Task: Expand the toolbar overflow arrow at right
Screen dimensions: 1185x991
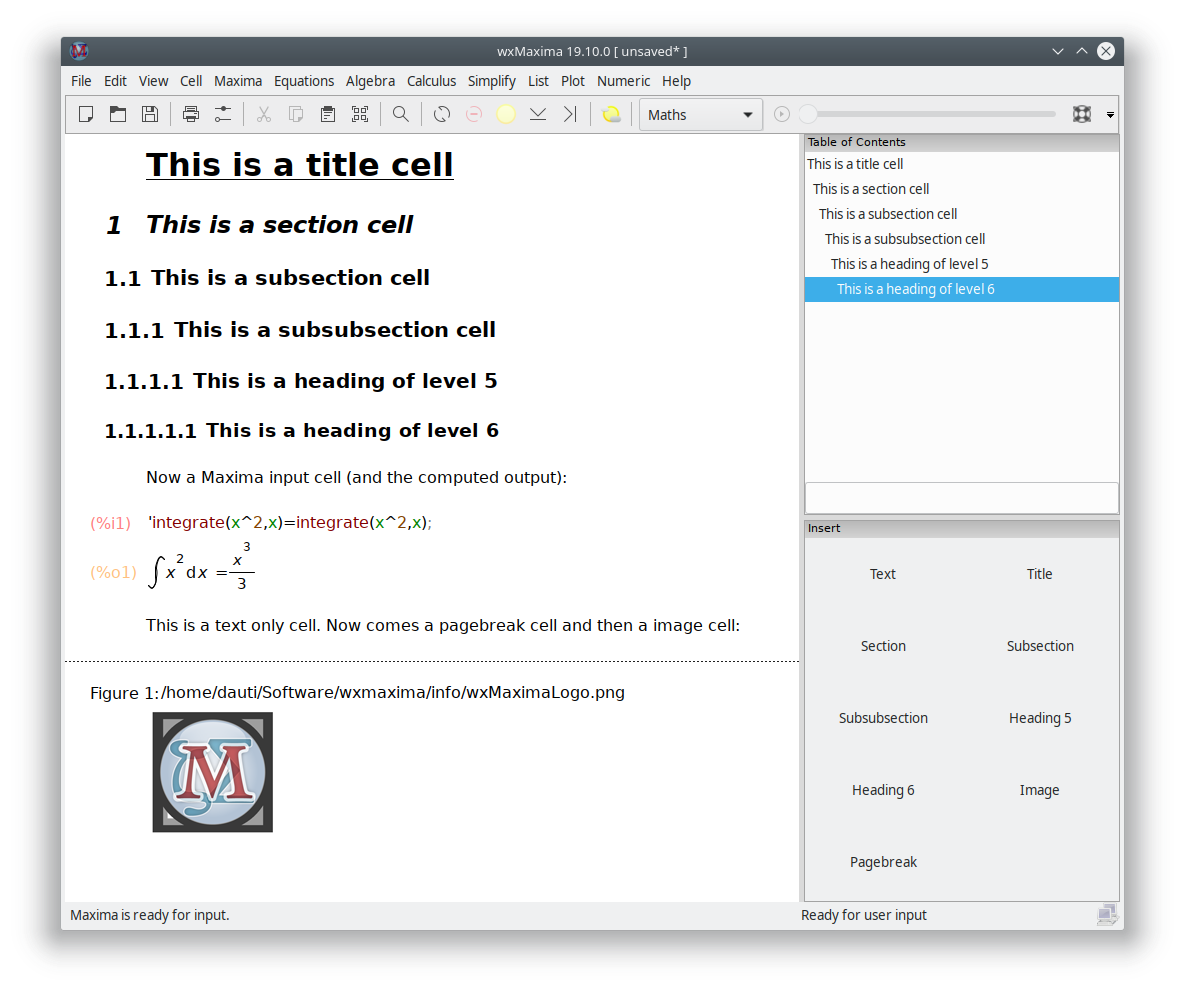Action: tap(1110, 115)
